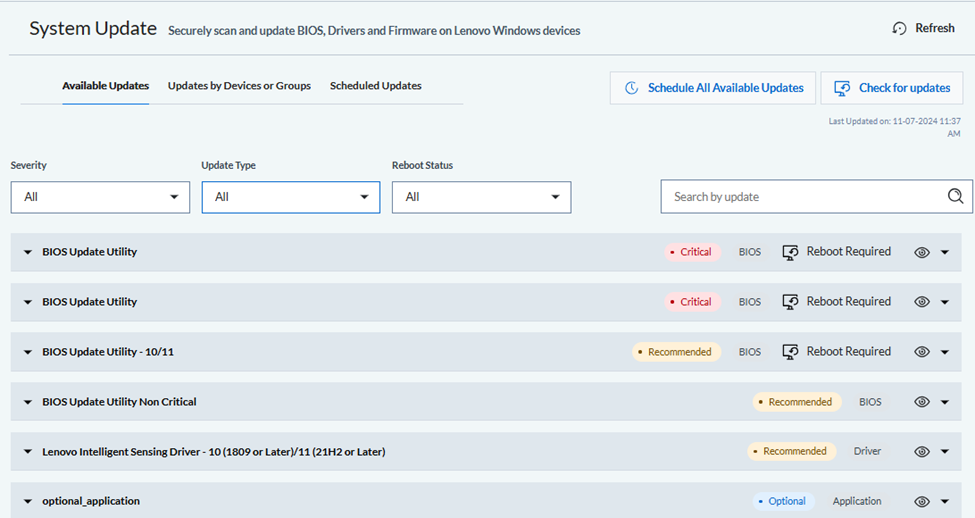Switch to Updates by Devices or Groups tab

(x=239, y=86)
